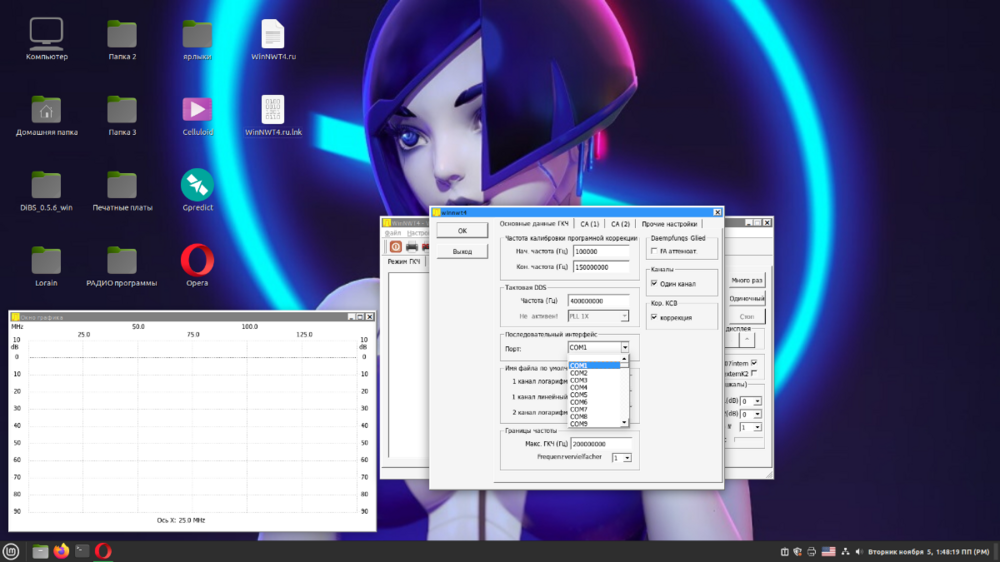Click the port list scroll down arrow
The width and height of the screenshot is (1000, 562).
(624, 423)
